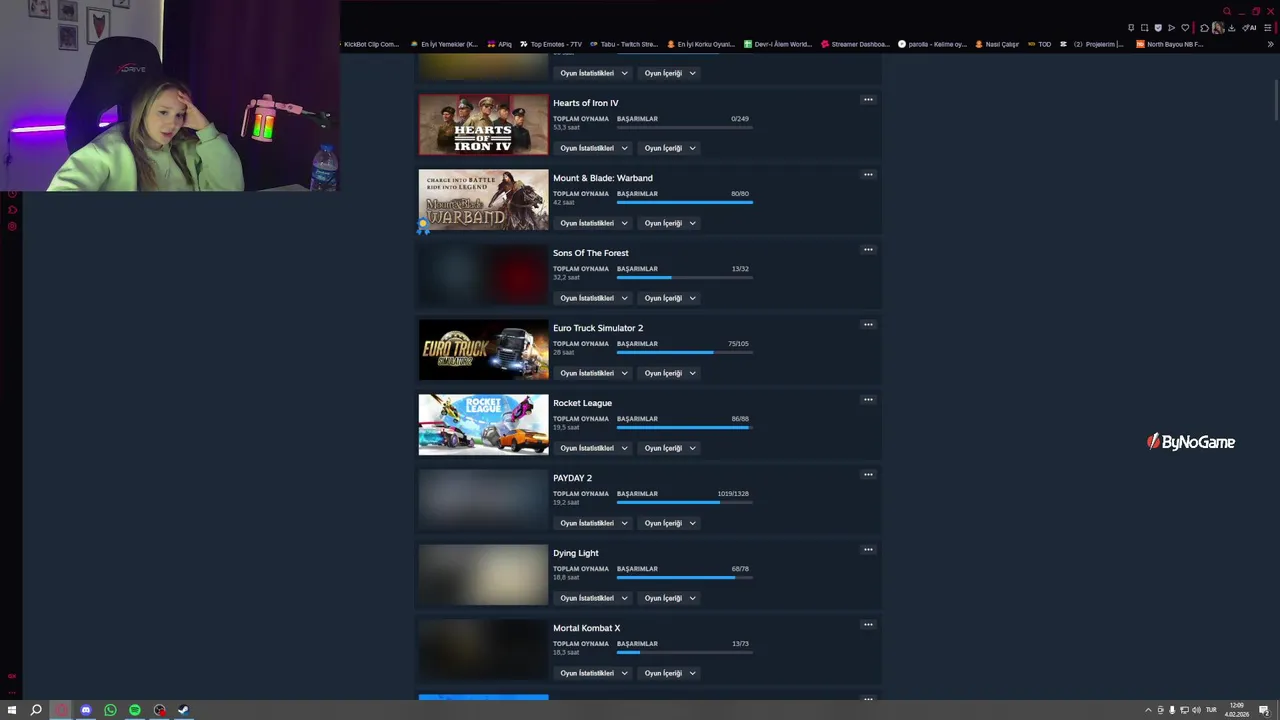Screen dimensions: 1280x720
Task: Open options menu for Euro Truck Simulator 2
Action: point(868,325)
